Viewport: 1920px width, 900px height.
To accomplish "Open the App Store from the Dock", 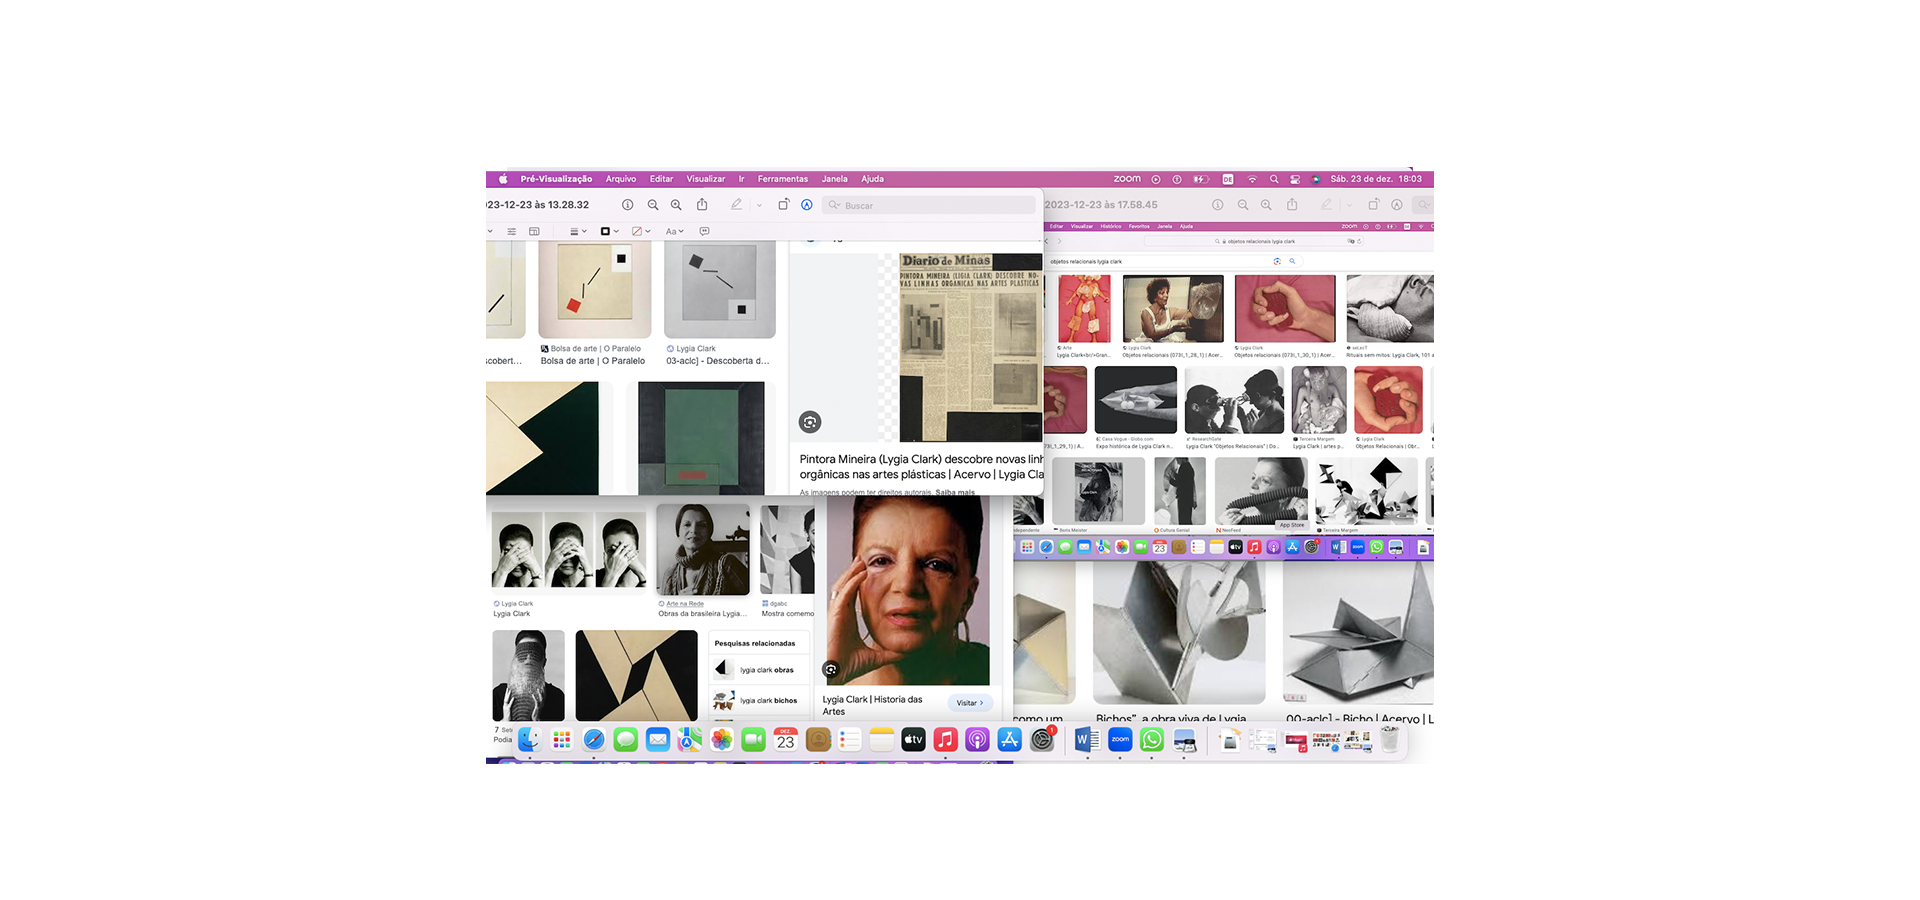I will [1010, 740].
